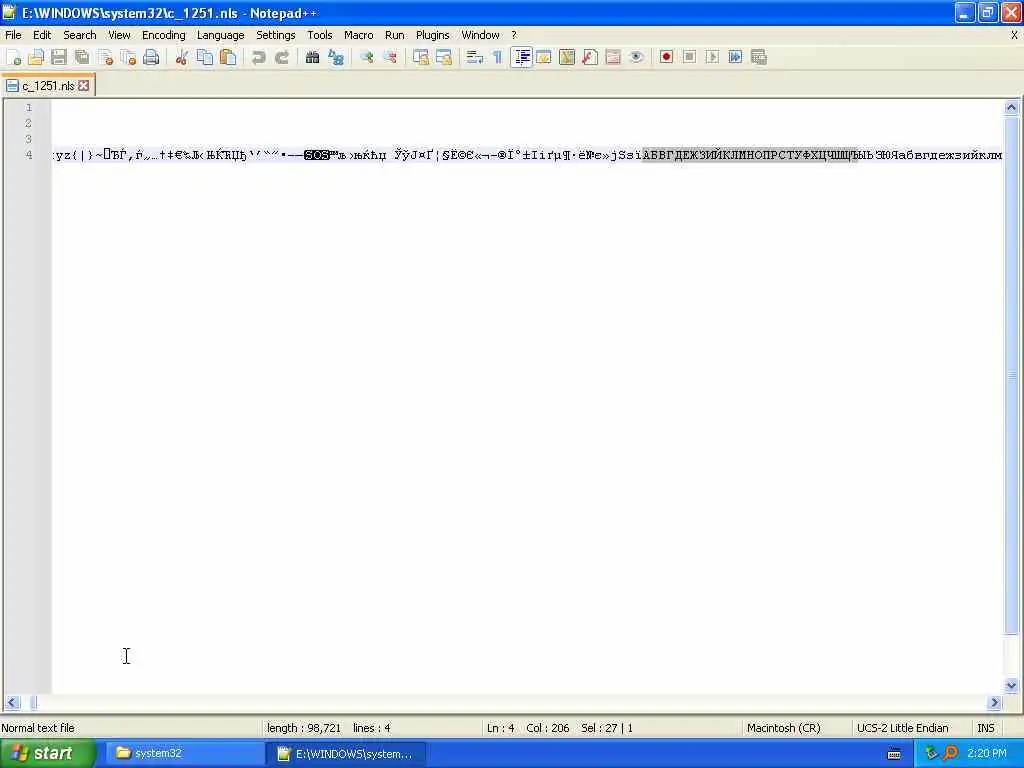Zoom in using toolbar icon
The image size is (1024, 768).
[x=366, y=57]
